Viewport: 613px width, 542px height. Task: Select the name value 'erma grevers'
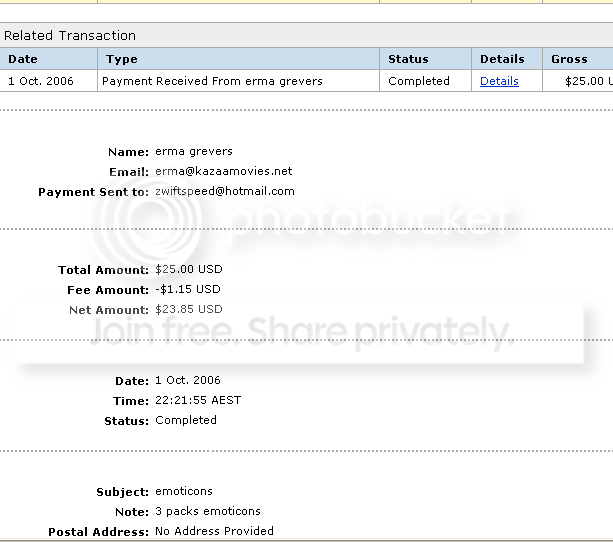194,151
